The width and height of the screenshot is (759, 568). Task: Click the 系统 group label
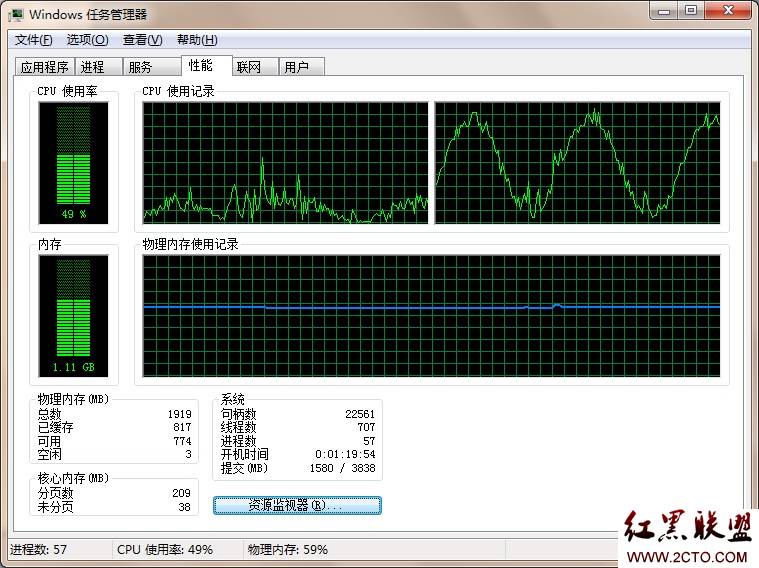[x=232, y=399]
